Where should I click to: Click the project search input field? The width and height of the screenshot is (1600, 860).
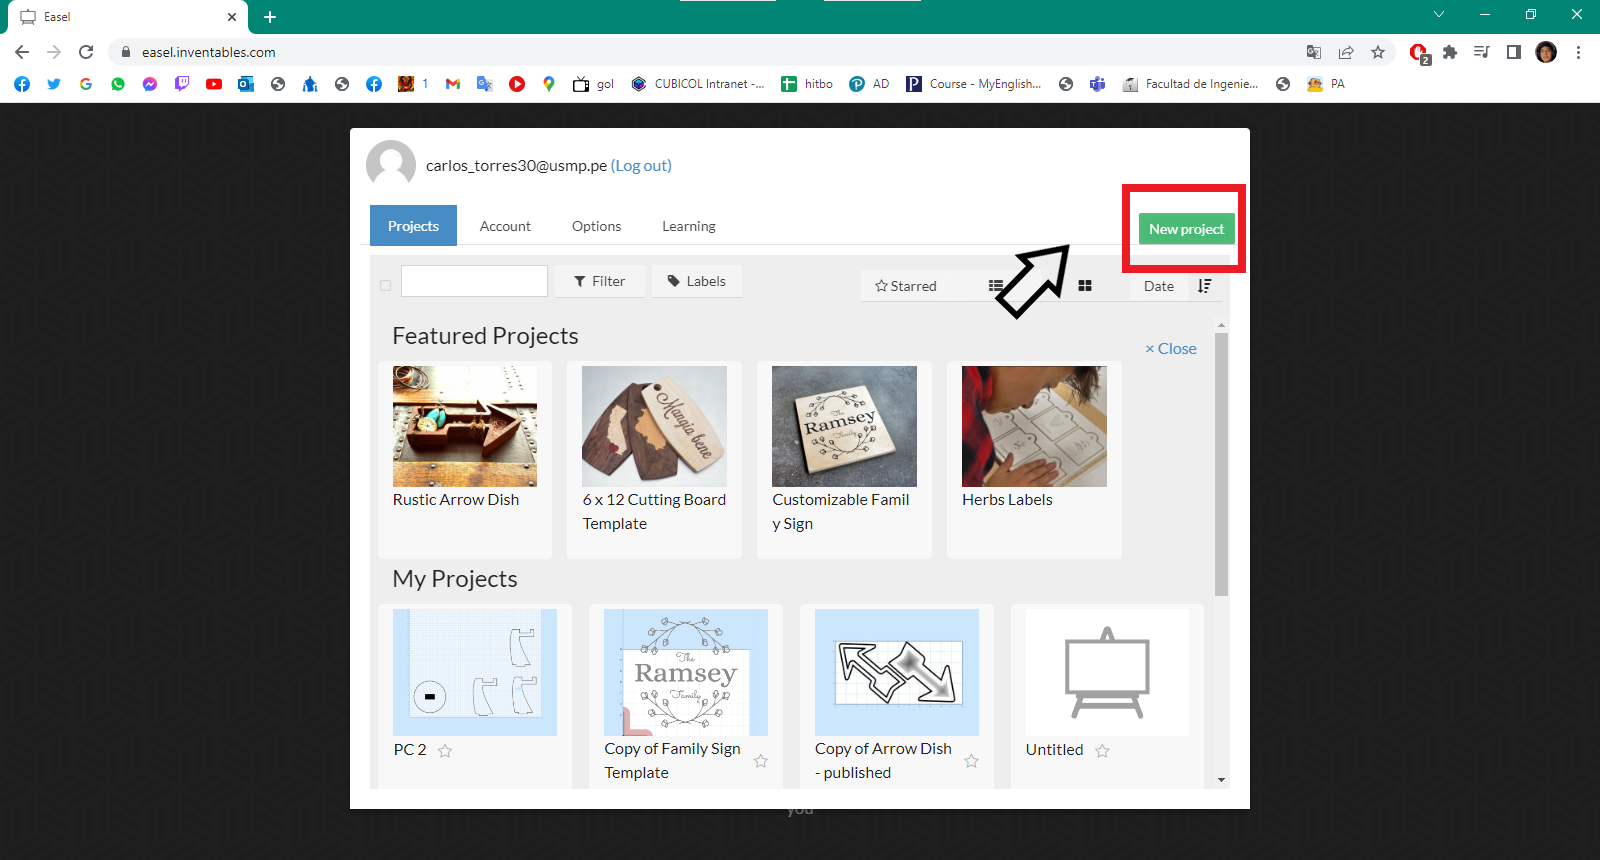point(474,281)
